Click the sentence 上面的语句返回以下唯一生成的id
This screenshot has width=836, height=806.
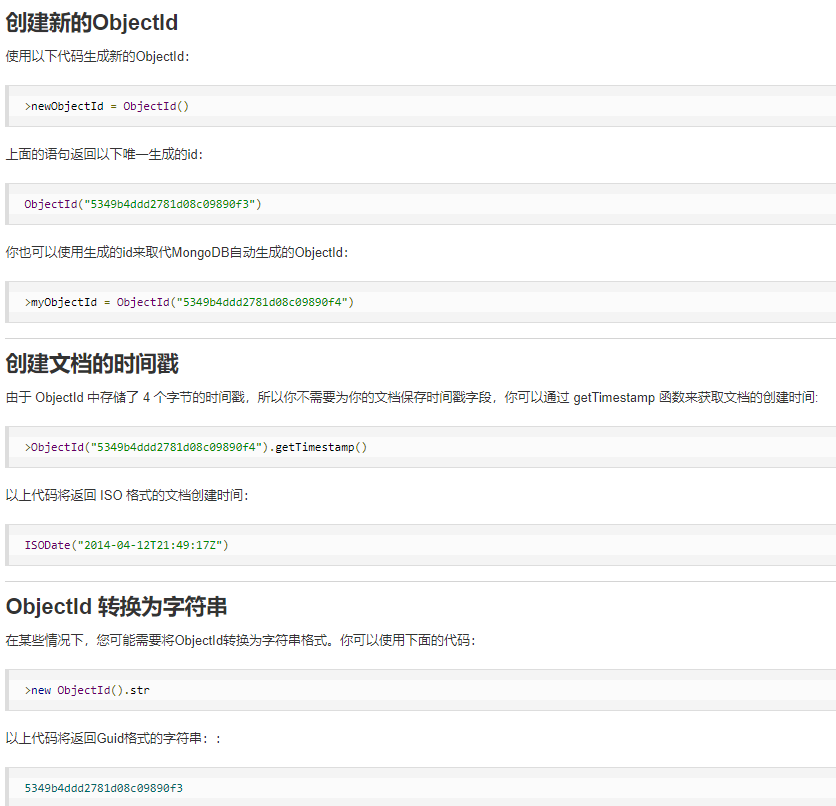(104, 155)
